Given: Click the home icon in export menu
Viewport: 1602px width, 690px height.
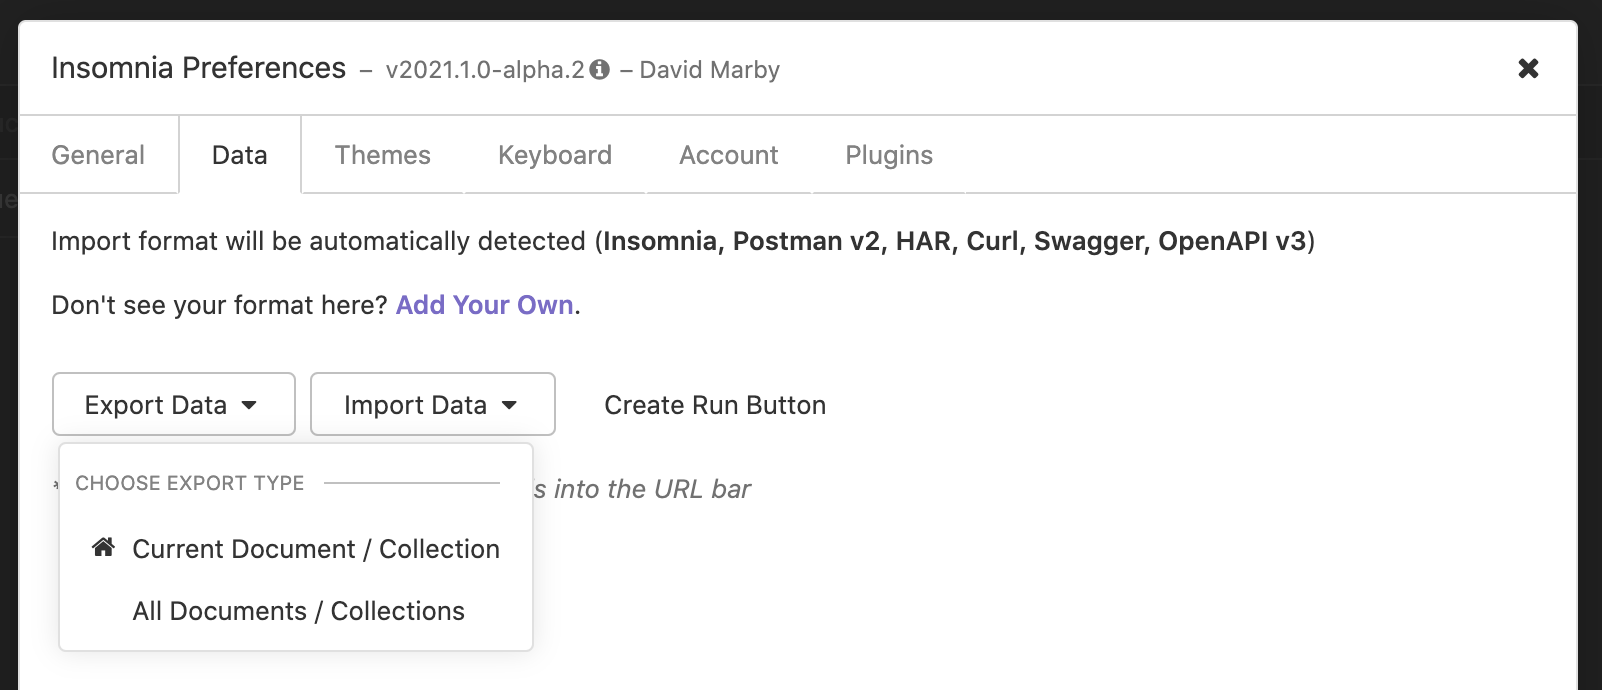Looking at the screenshot, I should tap(103, 548).
